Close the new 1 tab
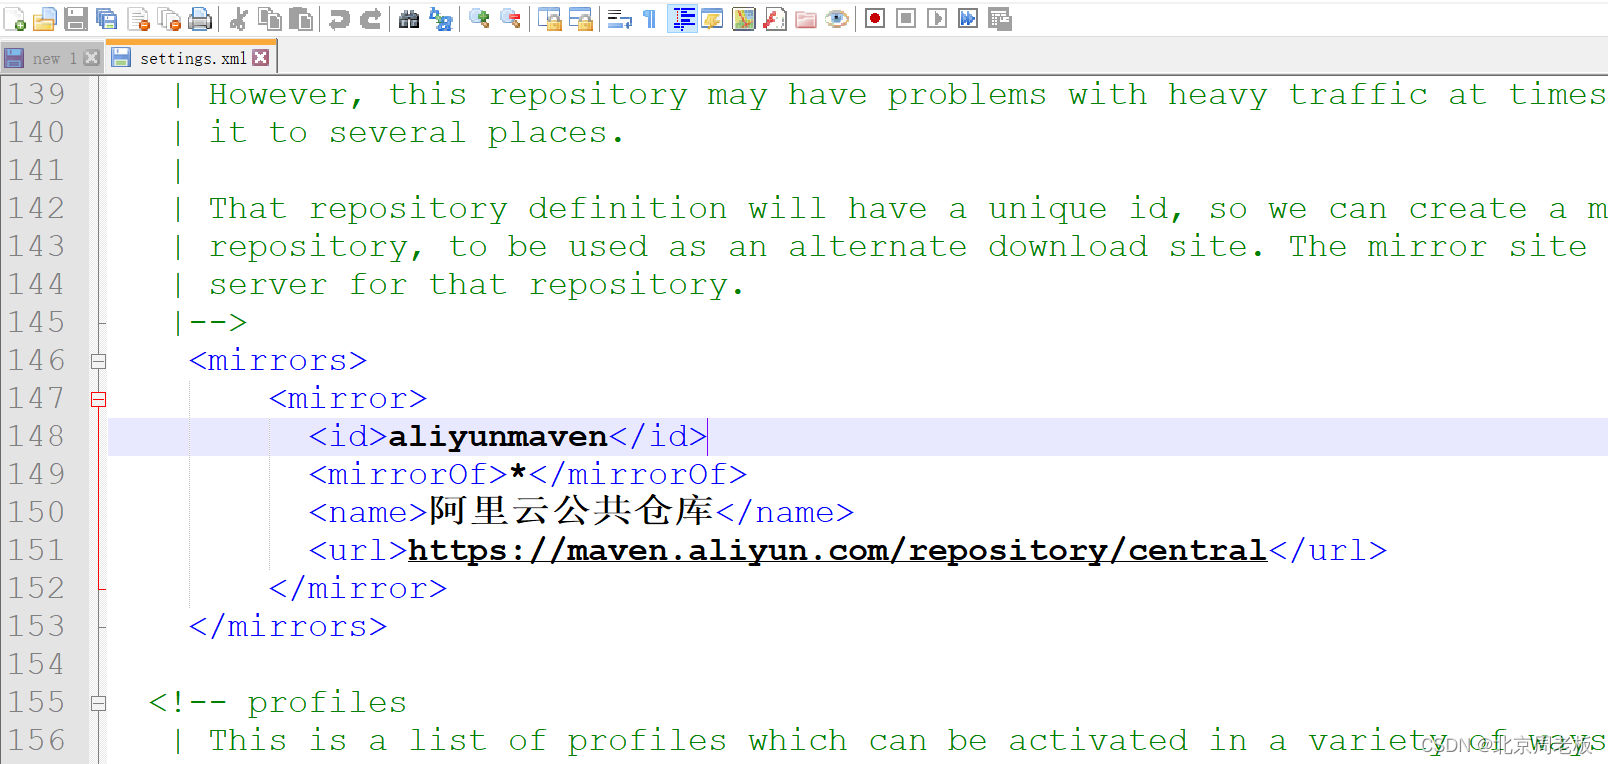The width and height of the screenshot is (1608, 764). tap(92, 58)
